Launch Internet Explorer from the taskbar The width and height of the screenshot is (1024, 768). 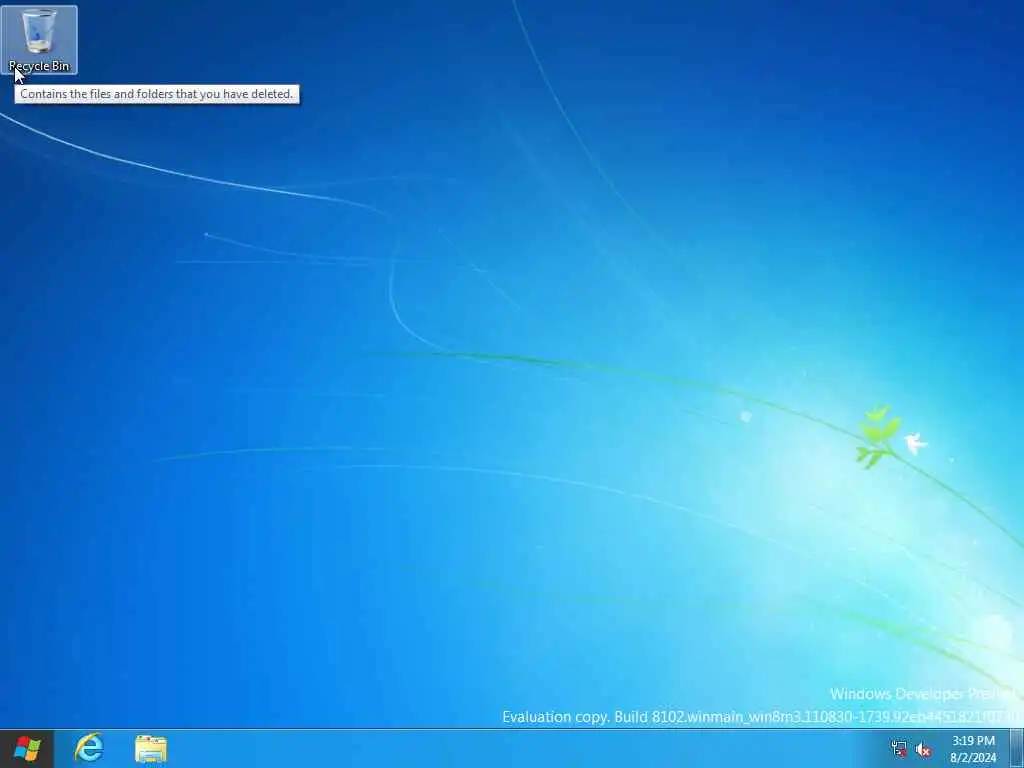click(89, 748)
